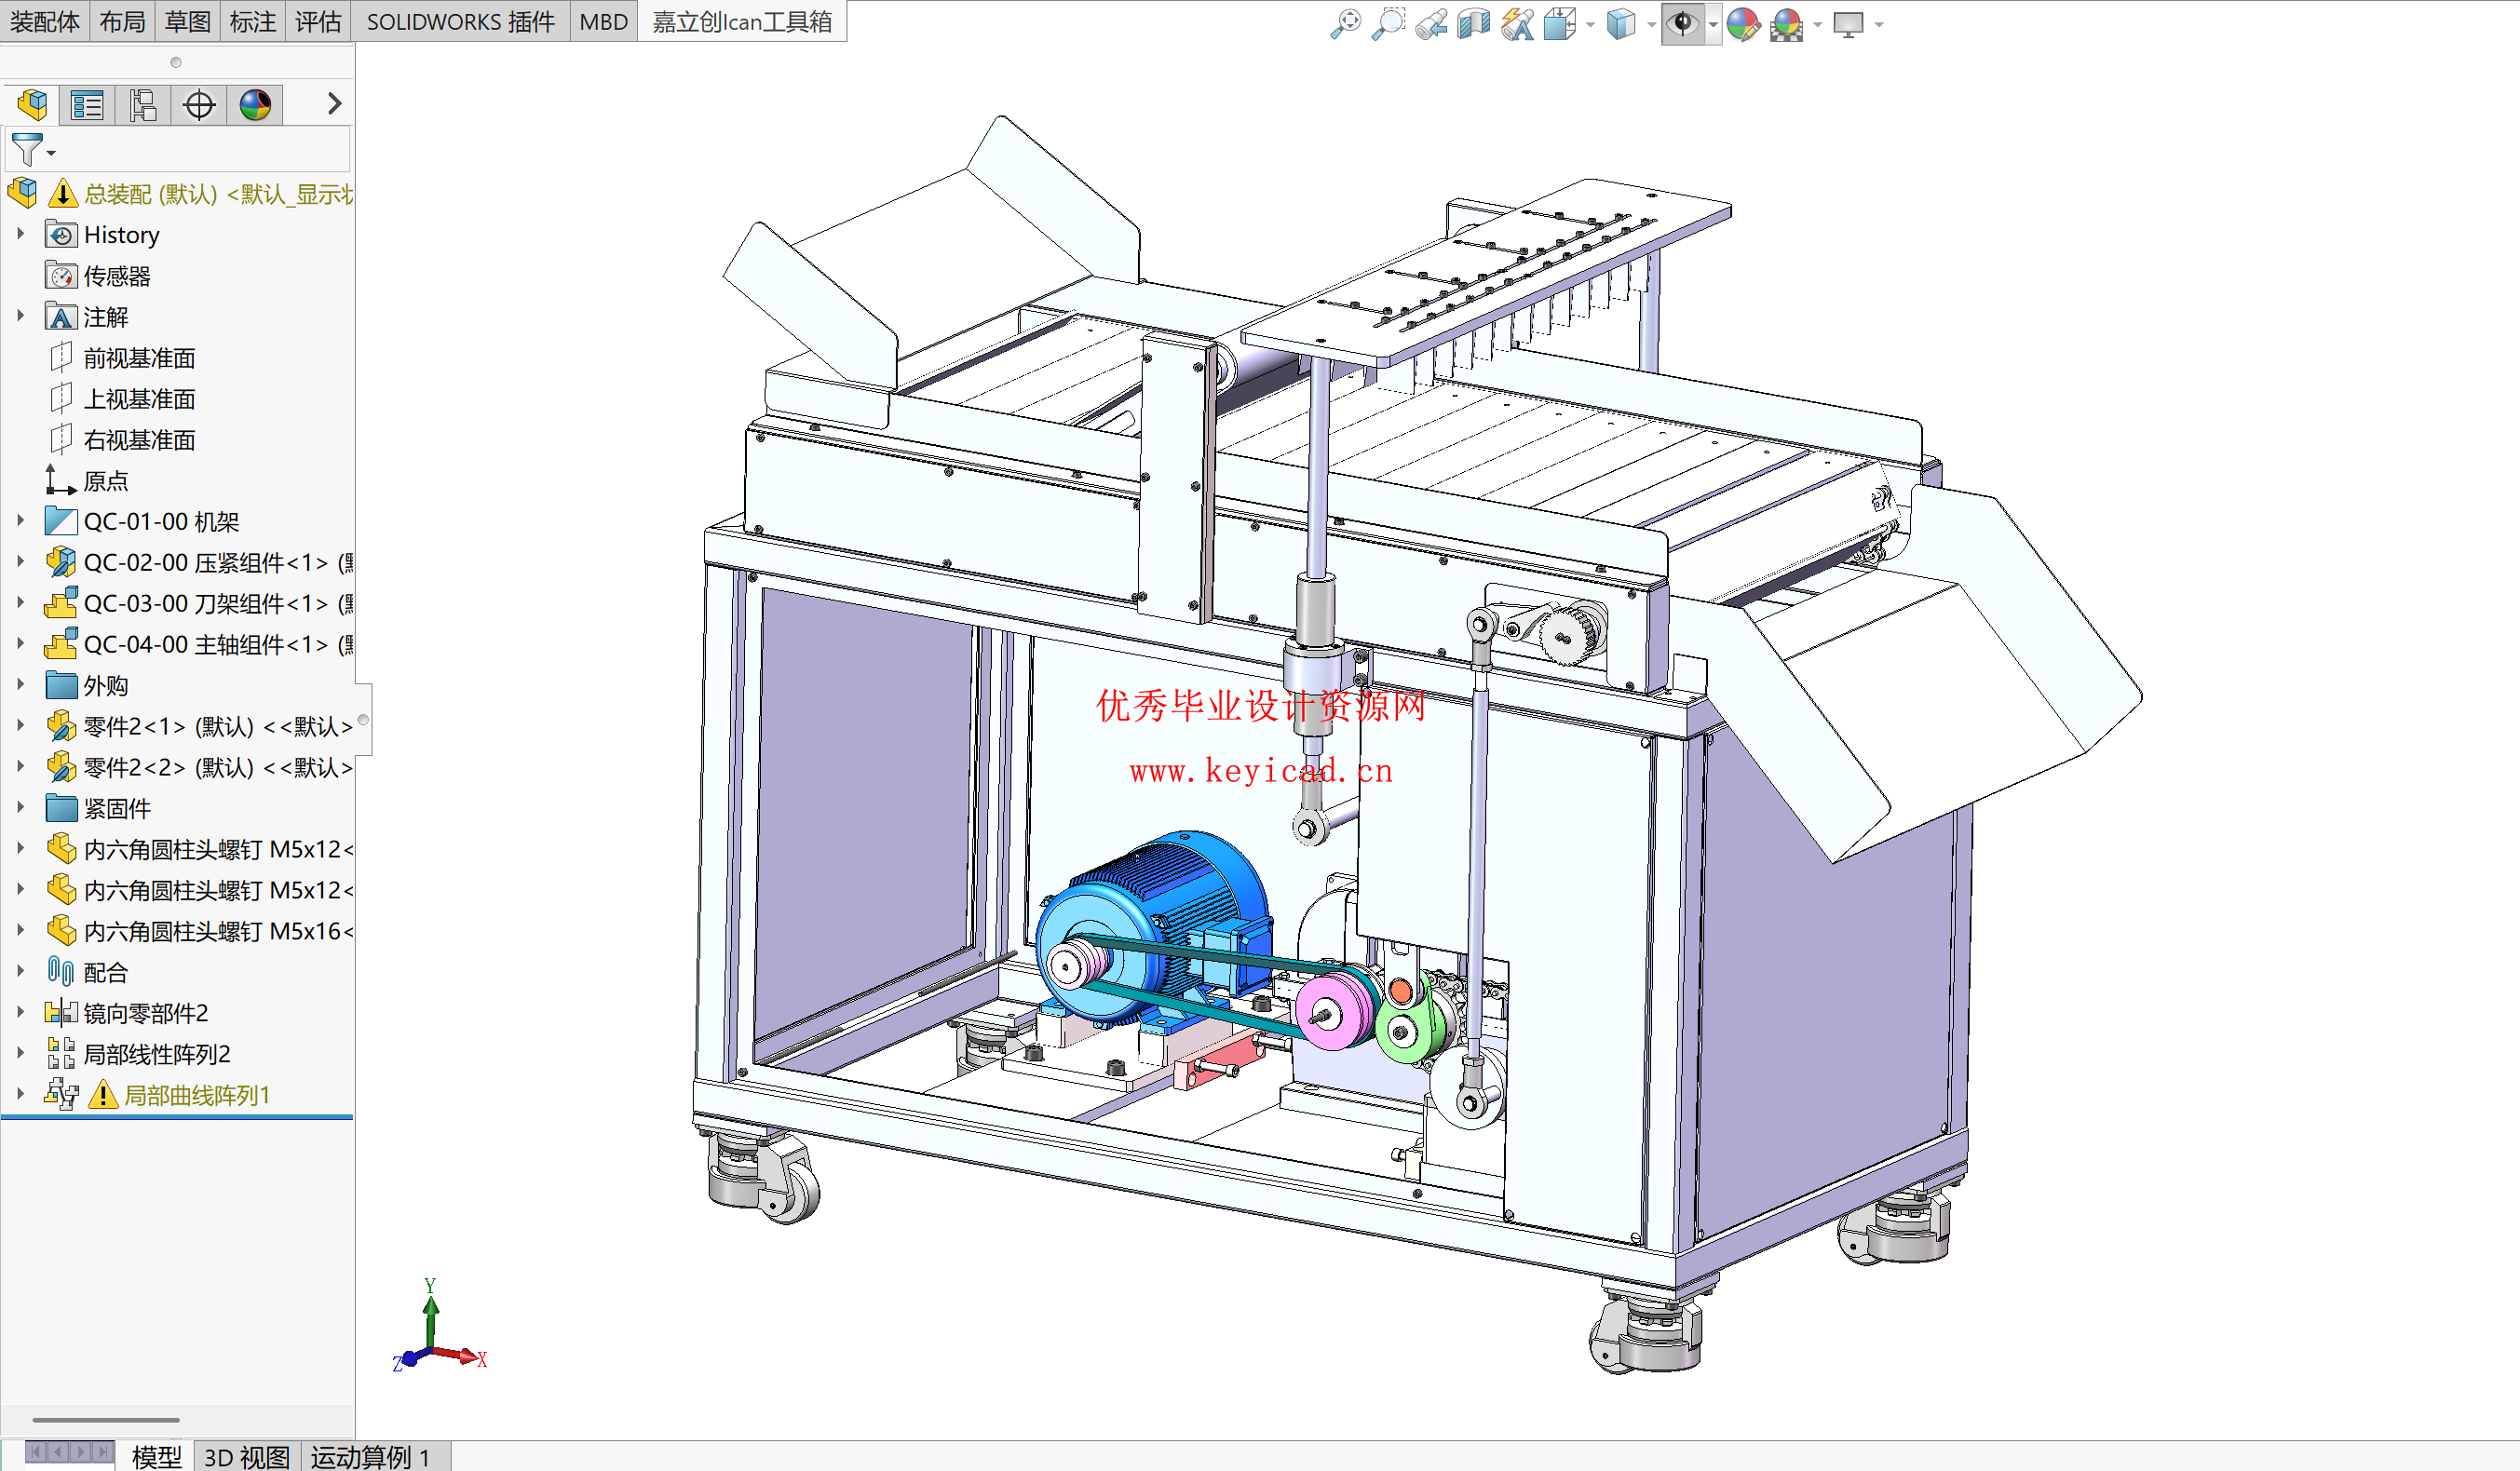Viewport: 2520px width, 1471px height.
Task: Select the 传感器 sensors item
Action: tap(97, 275)
